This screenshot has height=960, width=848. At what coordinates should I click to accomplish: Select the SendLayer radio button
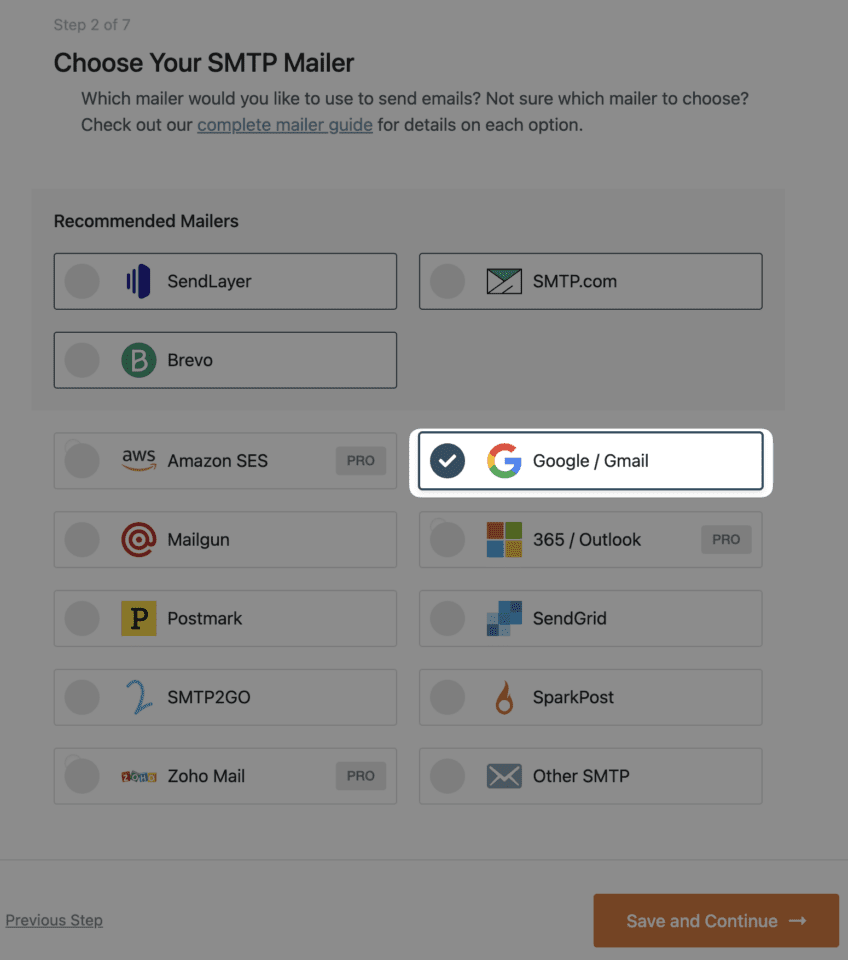click(x=82, y=281)
